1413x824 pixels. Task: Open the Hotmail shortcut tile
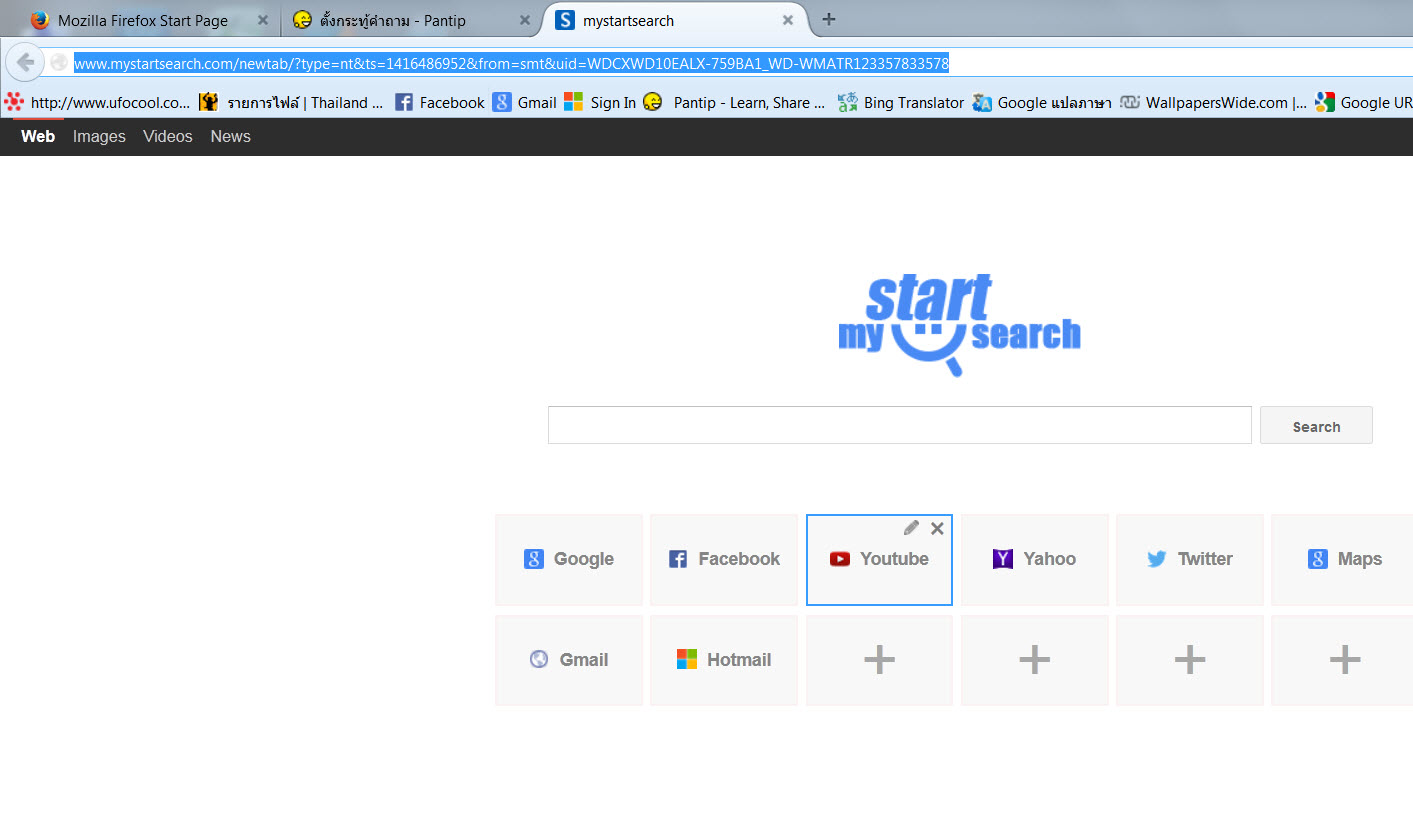tap(724, 660)
